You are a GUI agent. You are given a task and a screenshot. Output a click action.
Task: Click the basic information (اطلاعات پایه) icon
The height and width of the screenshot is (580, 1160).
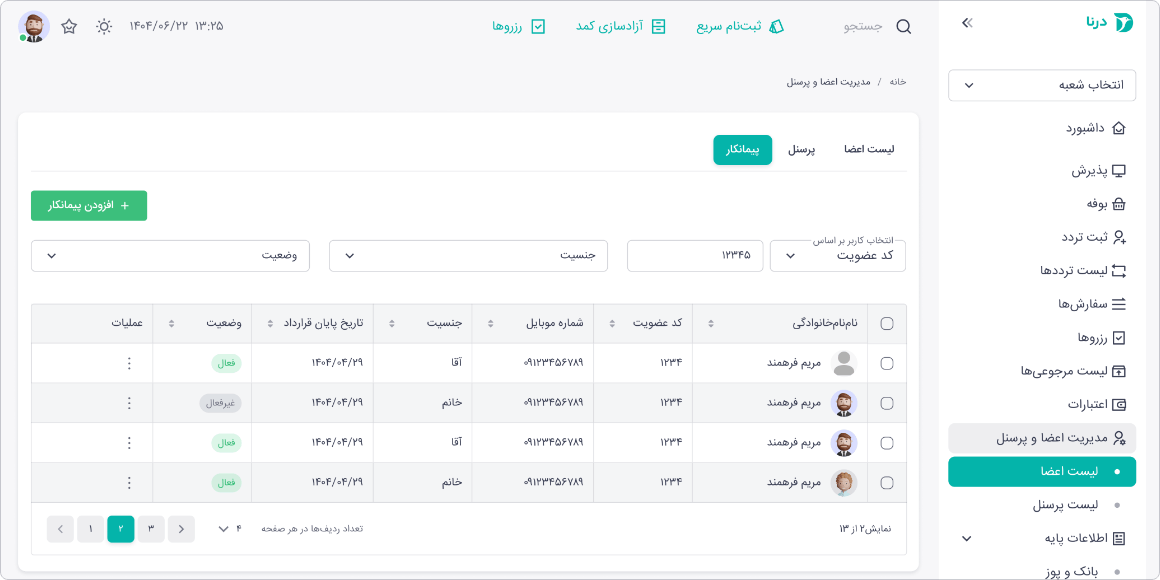tap(1119, 539)
